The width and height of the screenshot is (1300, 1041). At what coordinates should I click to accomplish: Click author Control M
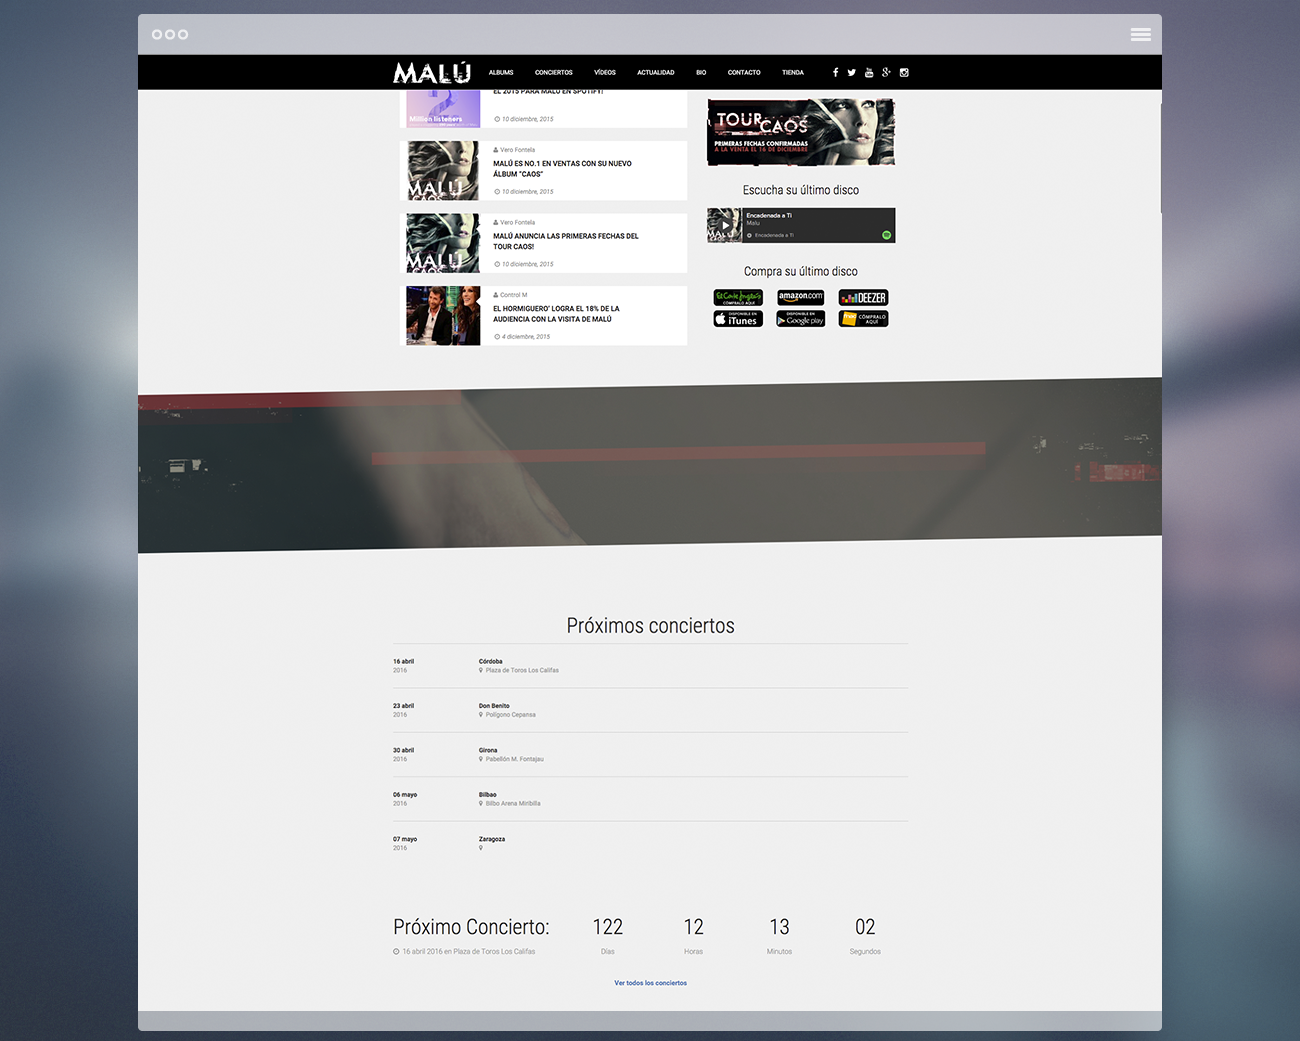point(513,295)
